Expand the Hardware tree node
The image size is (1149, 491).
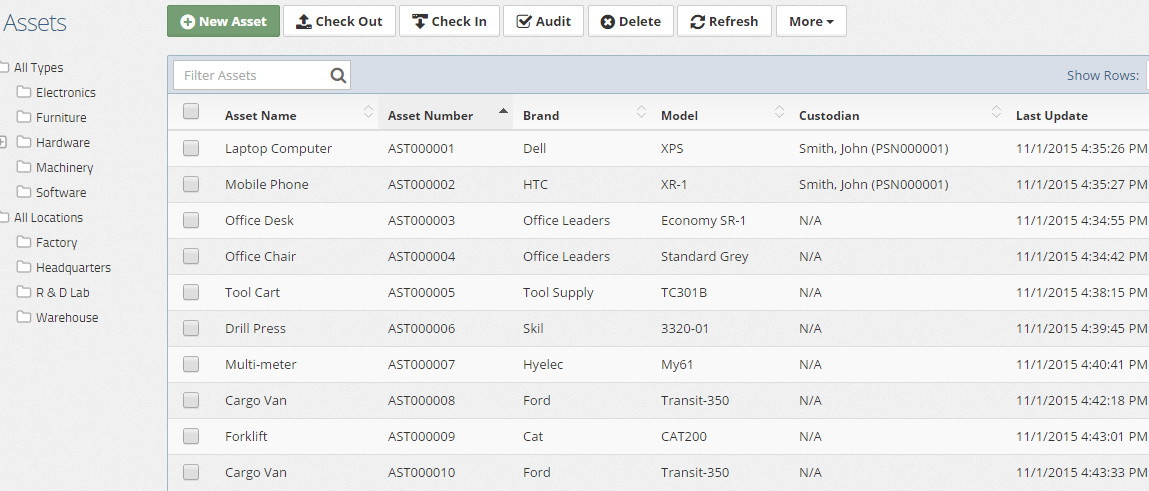(x=3, y=142)
